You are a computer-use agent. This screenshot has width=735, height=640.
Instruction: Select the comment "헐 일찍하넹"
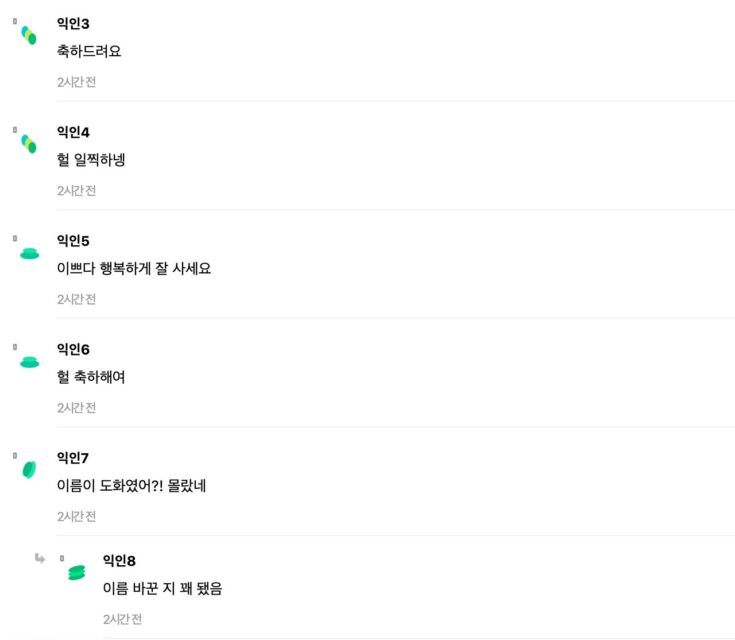(91, 160)
